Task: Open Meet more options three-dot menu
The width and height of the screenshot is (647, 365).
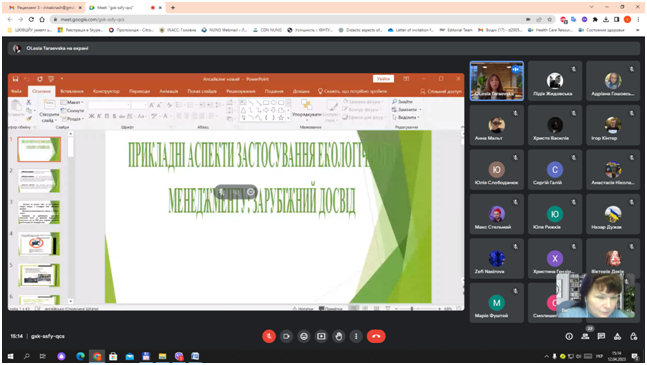Action: click(356, 336)
